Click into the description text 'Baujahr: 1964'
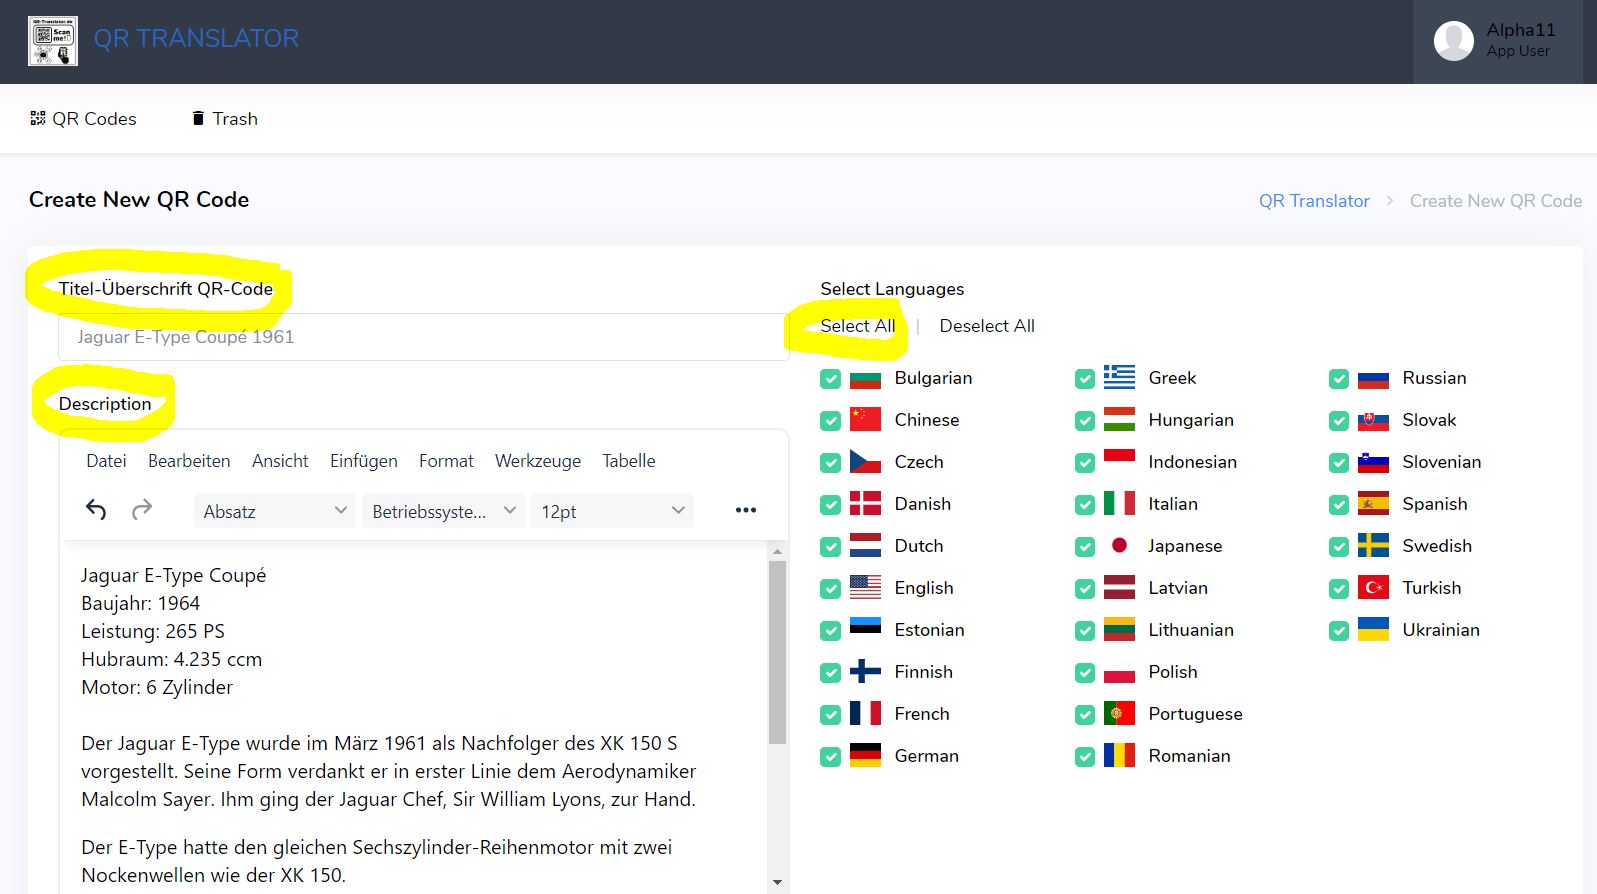 click(140, 603)
